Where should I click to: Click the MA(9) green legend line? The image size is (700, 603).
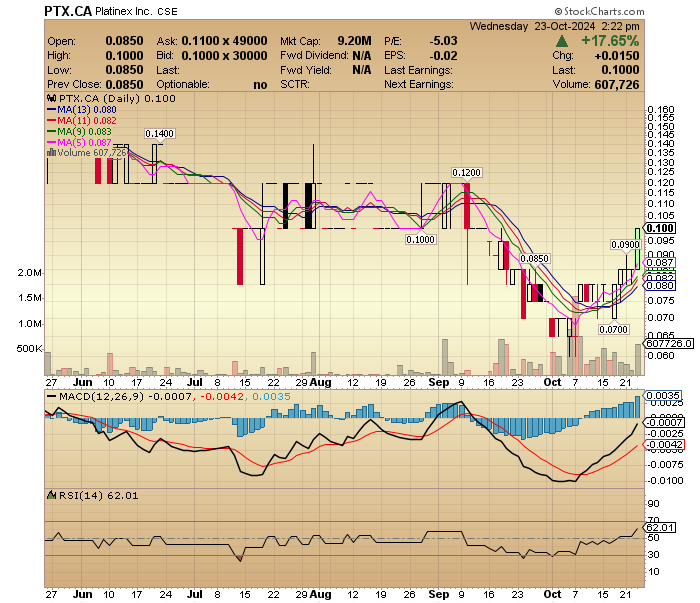tap(51, 131)
